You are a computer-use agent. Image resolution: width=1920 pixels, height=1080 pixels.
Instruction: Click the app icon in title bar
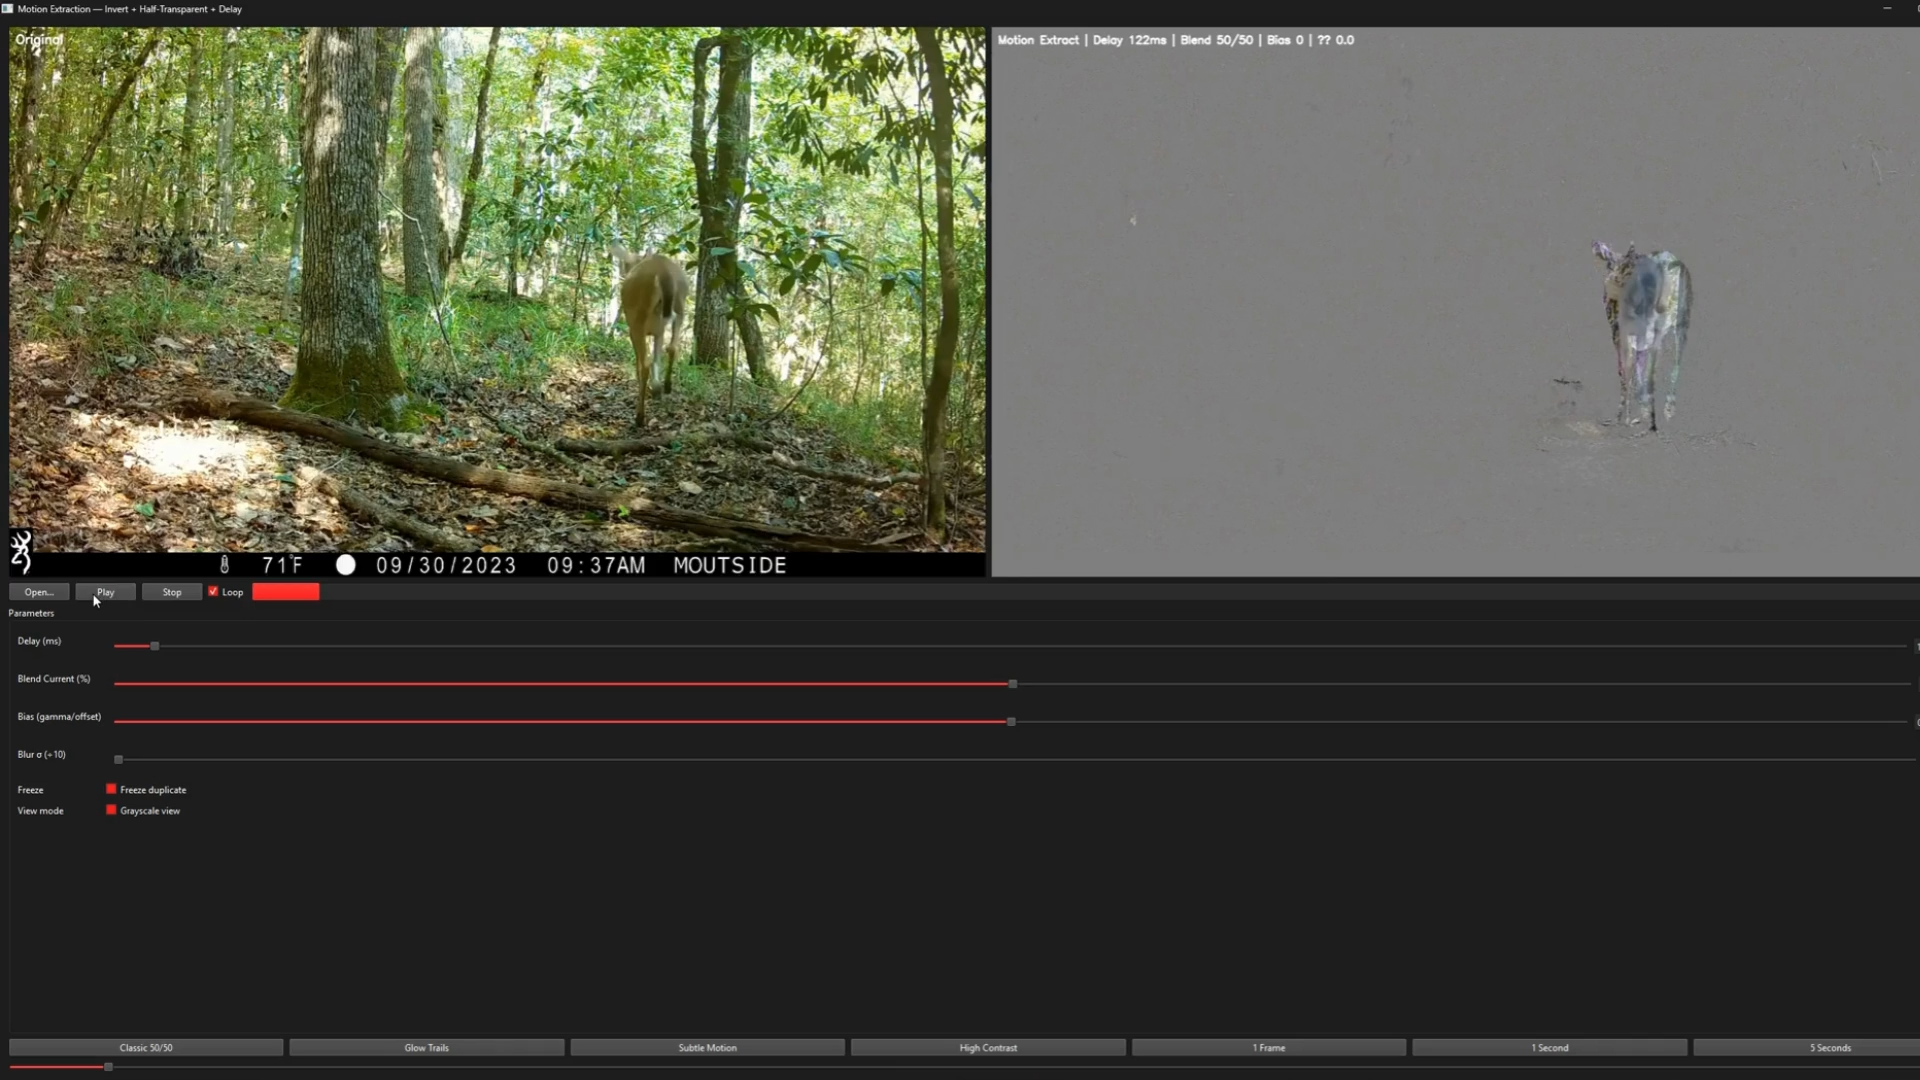[x=8, y=9]
